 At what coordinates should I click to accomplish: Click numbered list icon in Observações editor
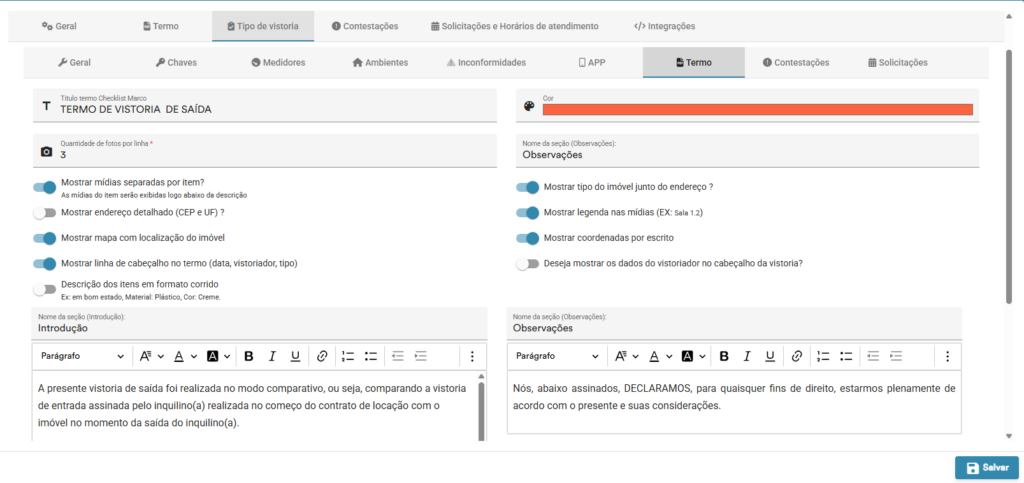click(x=823, y=356)
